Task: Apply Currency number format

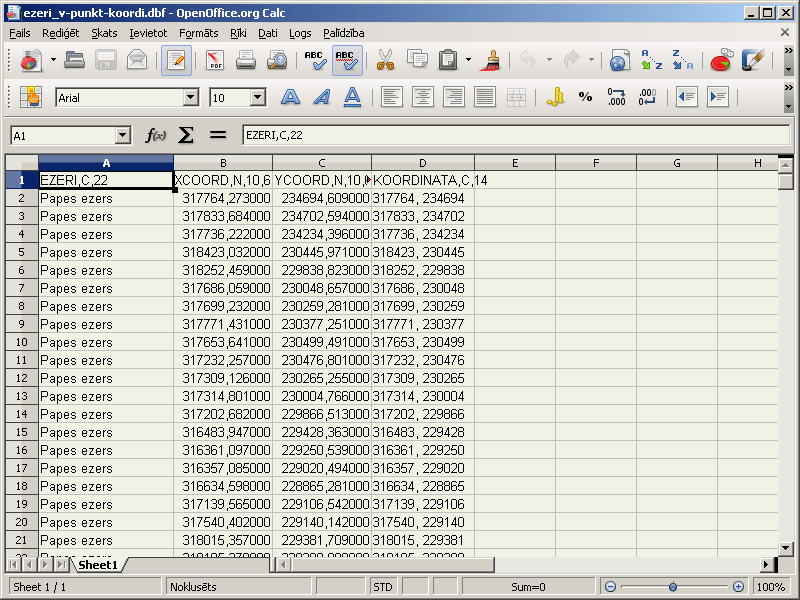Action: 555,97
